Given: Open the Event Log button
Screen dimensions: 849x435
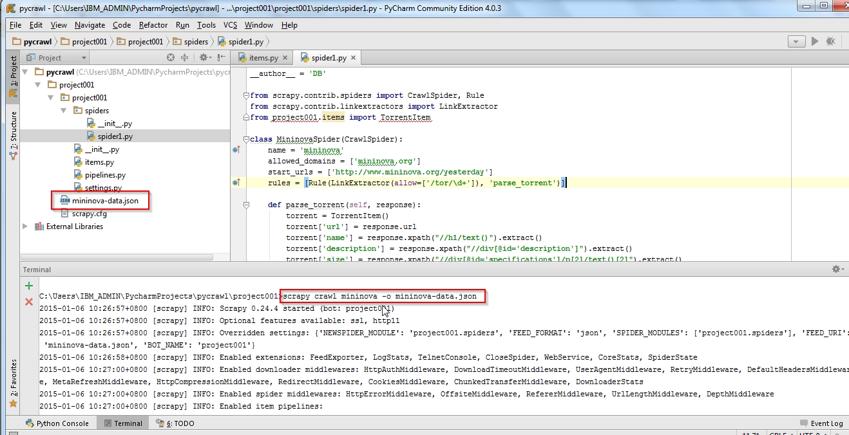Looking at the screenshot, I should [820, 423].
